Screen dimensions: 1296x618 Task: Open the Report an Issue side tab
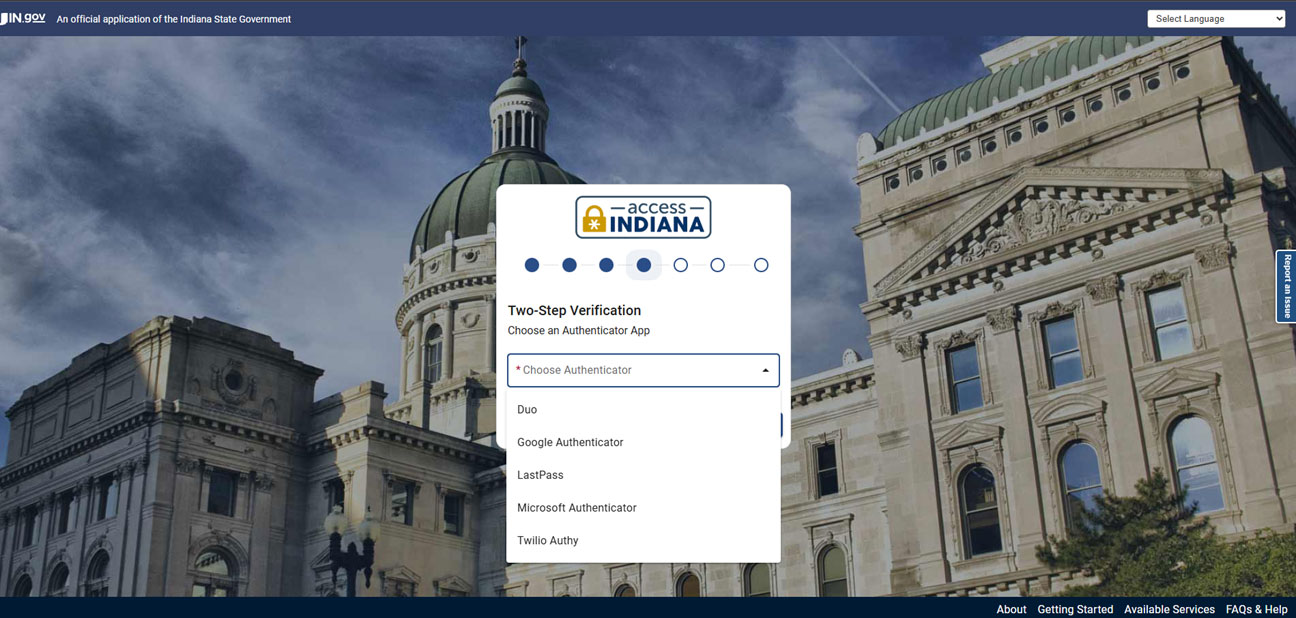(x=1286, y=286)
